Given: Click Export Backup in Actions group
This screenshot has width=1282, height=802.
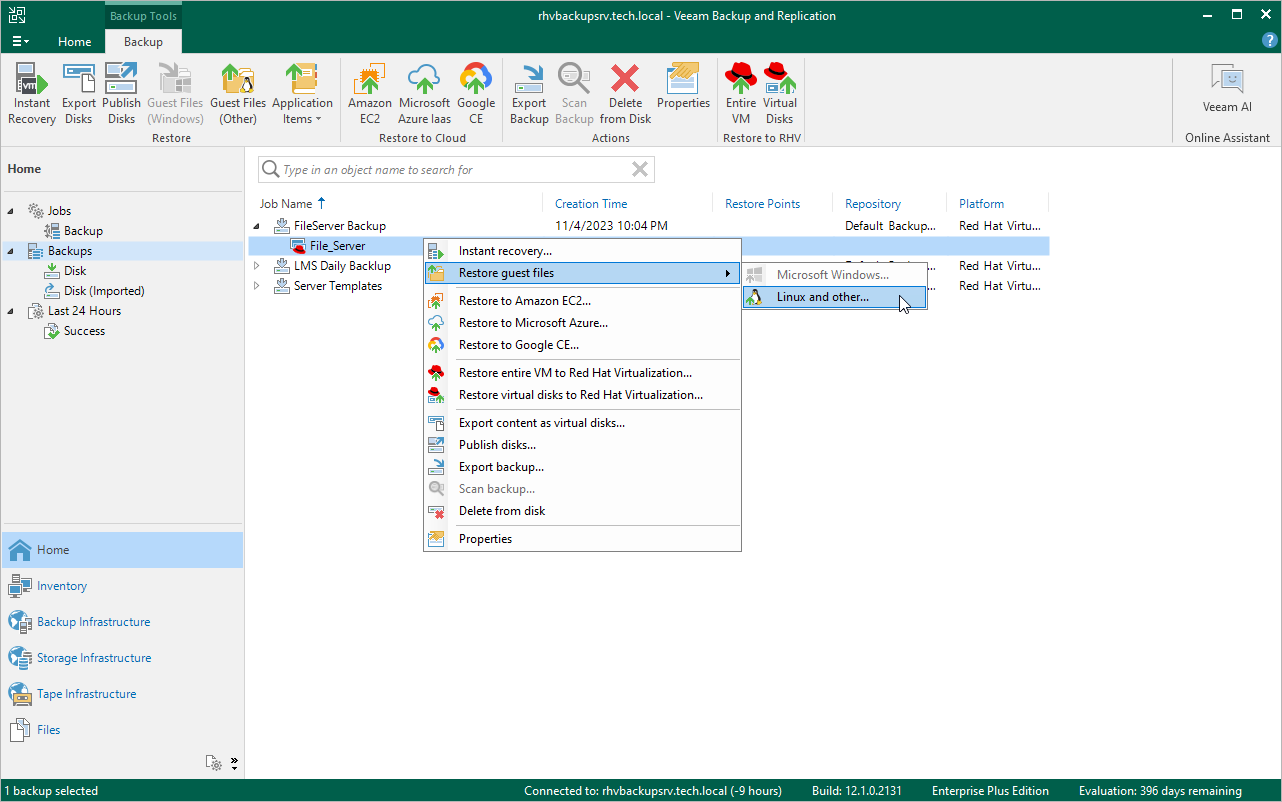Looking at the screenshot, I should point(529,94).
